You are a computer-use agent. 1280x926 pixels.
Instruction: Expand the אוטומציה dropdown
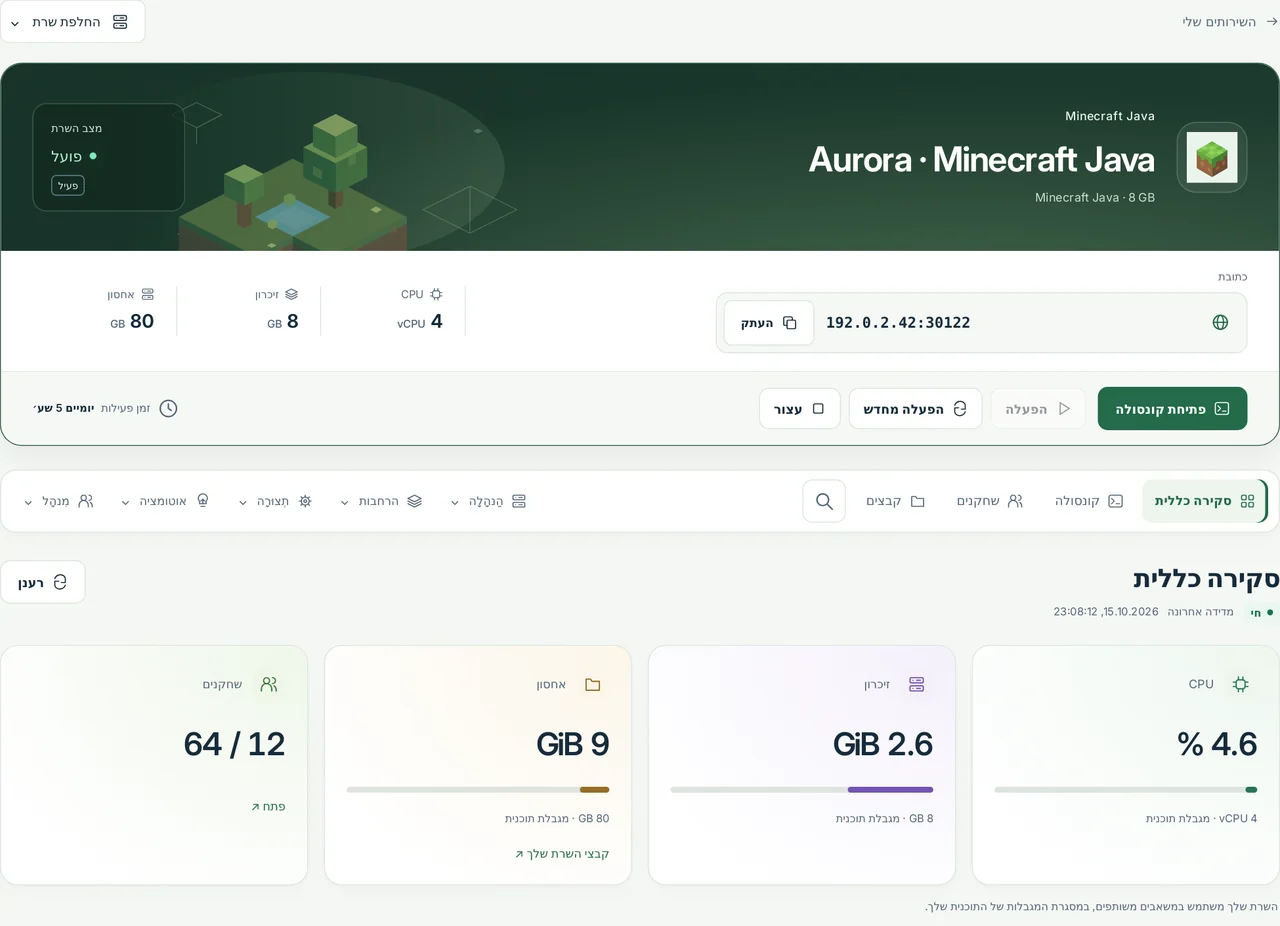(166, 501)
